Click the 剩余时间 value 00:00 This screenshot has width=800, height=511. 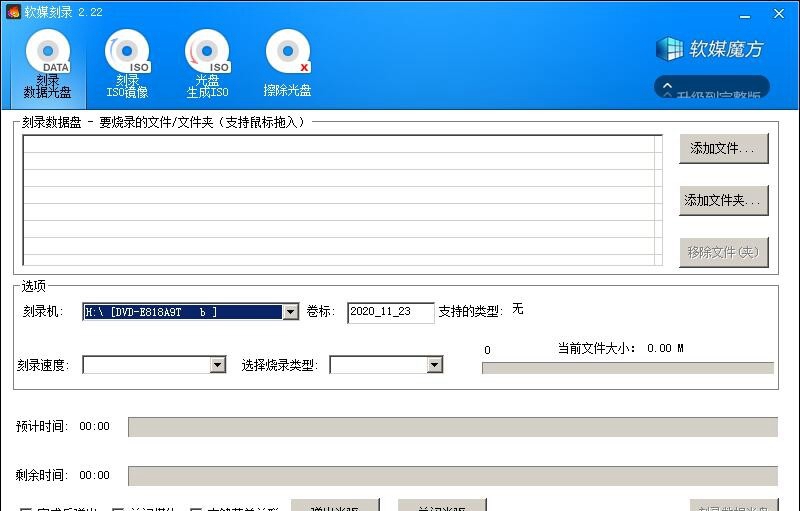(94, 475)
